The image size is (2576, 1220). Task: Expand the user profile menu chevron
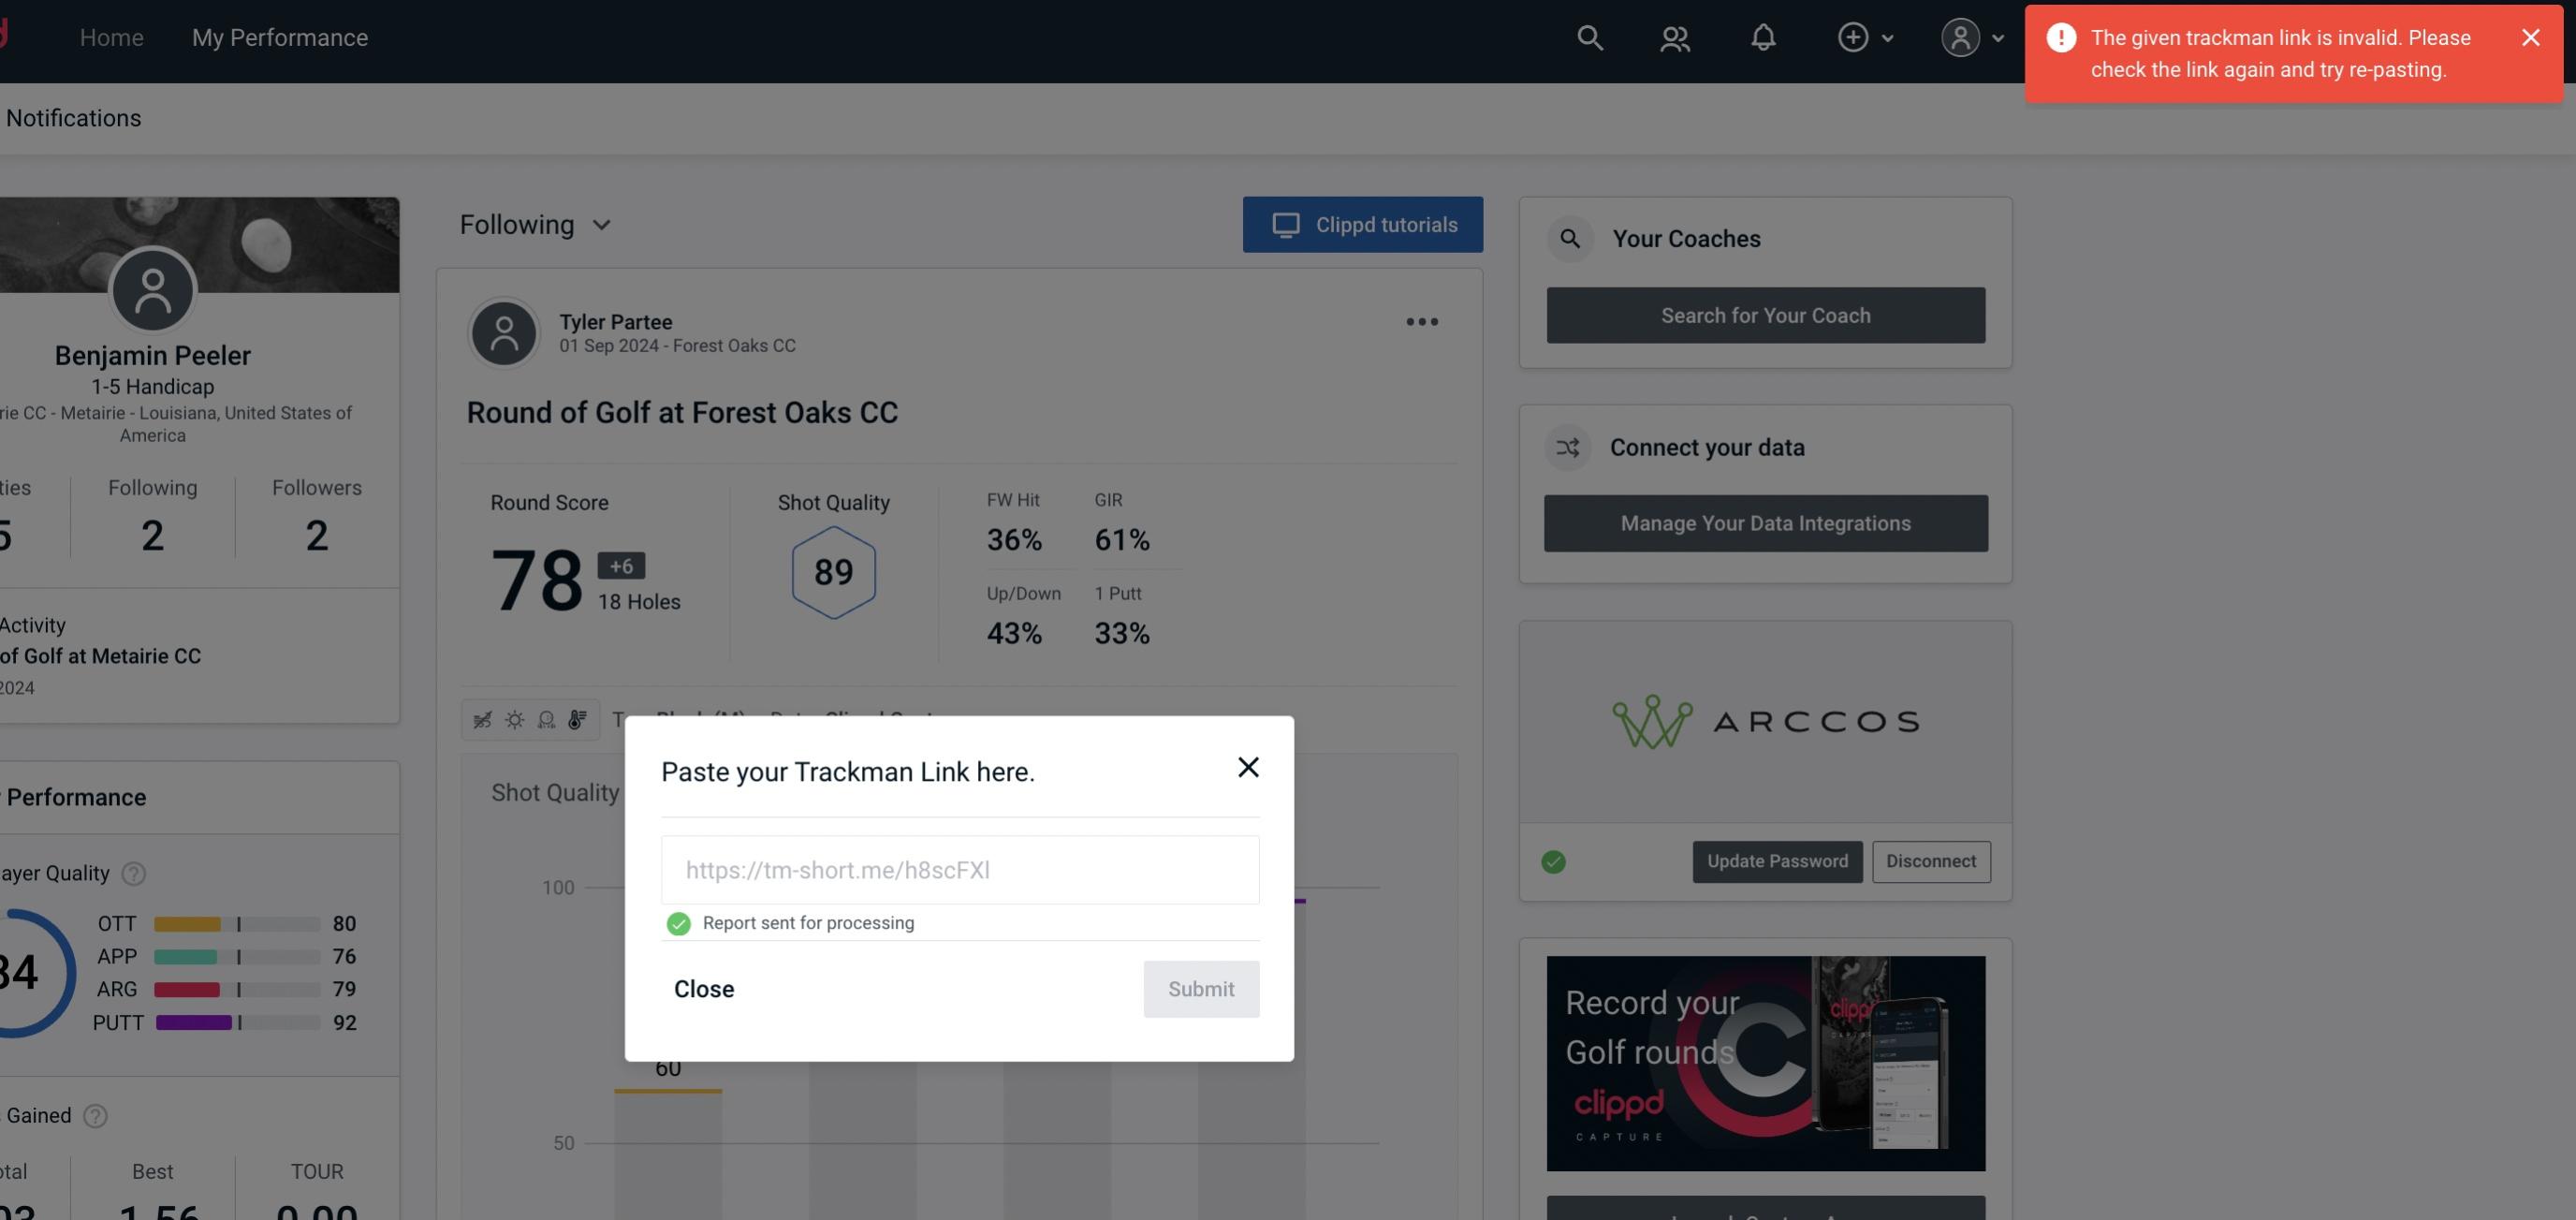pos(1998,37)
